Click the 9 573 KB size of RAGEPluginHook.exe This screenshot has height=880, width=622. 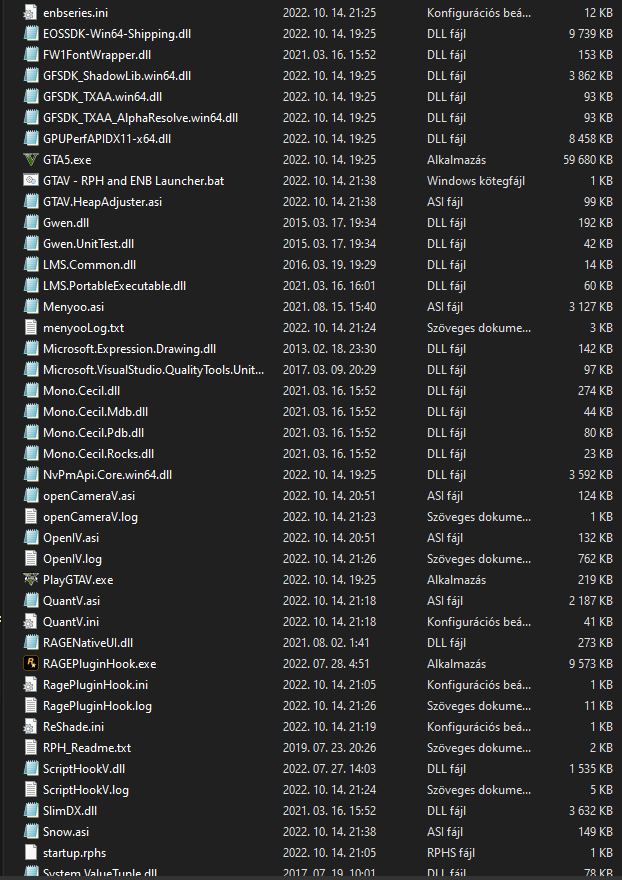(591, 664)
